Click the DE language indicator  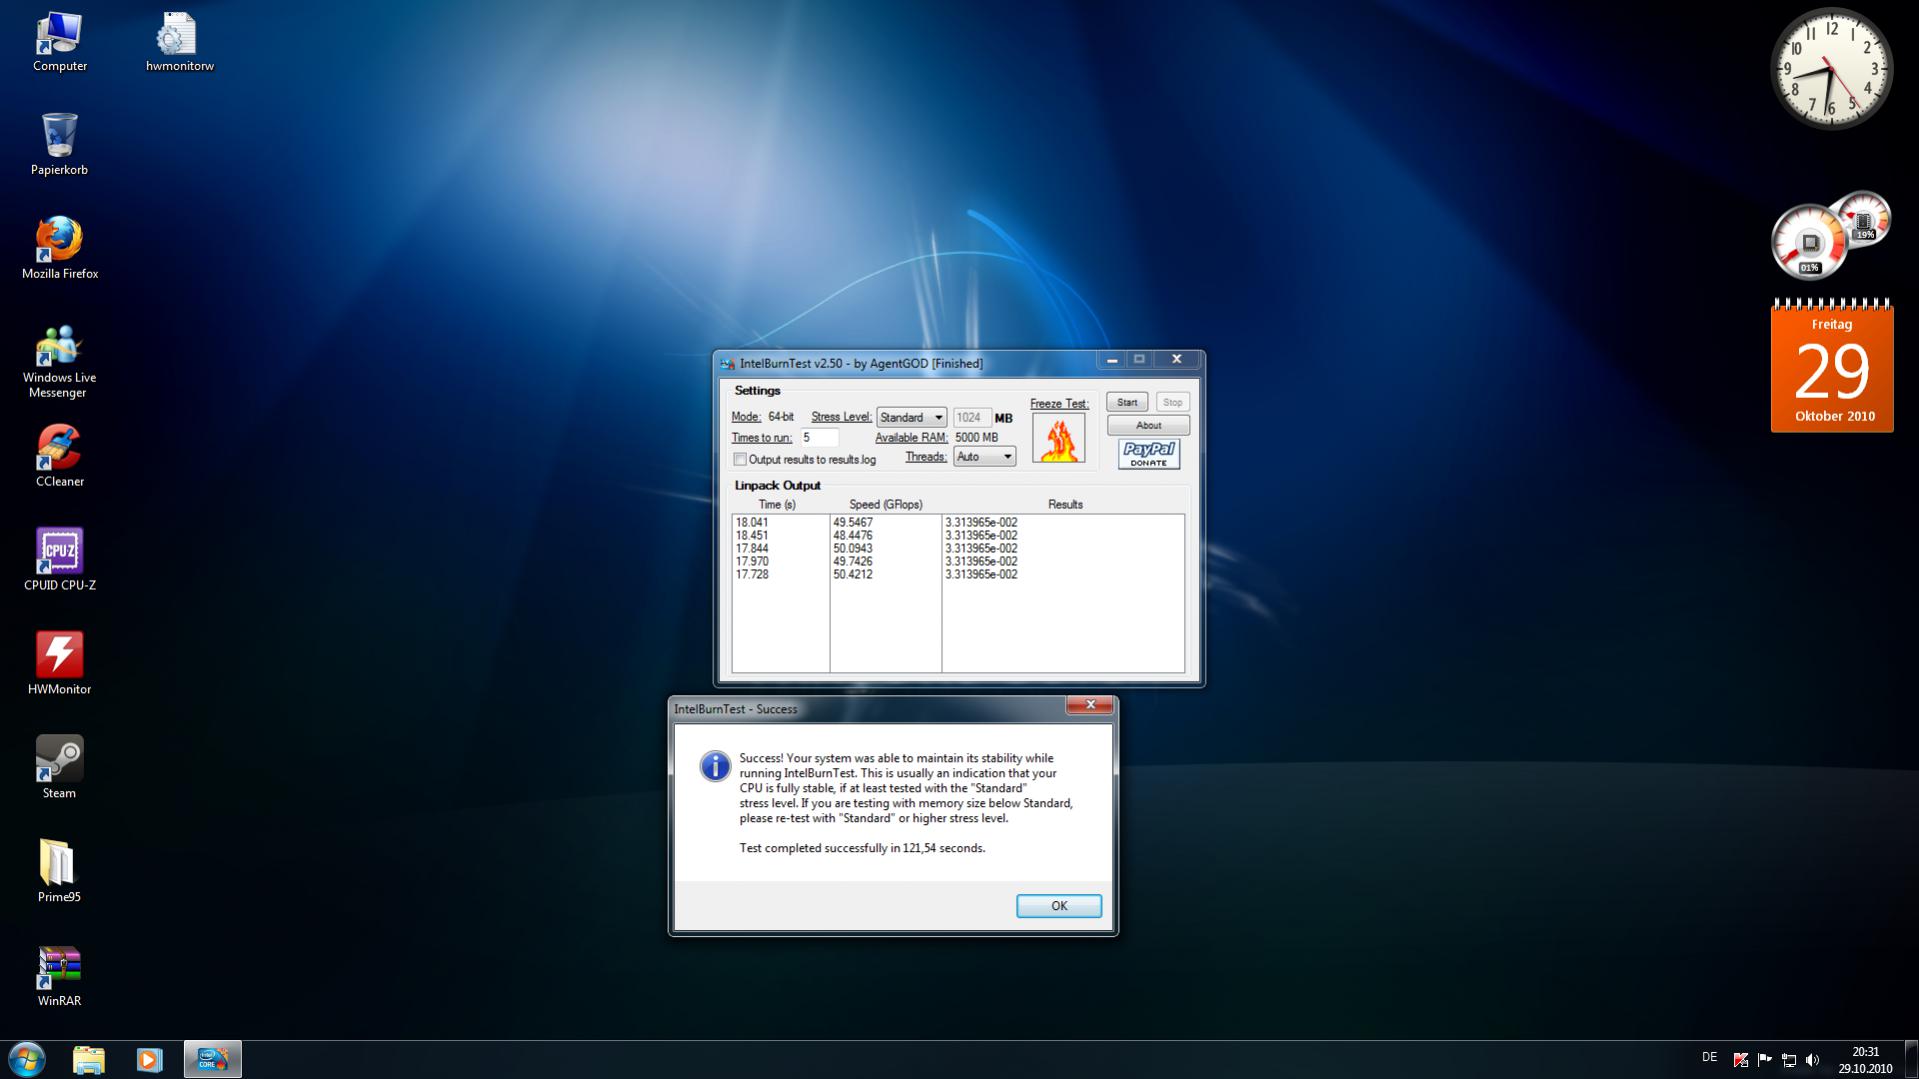point(1709,1058)
